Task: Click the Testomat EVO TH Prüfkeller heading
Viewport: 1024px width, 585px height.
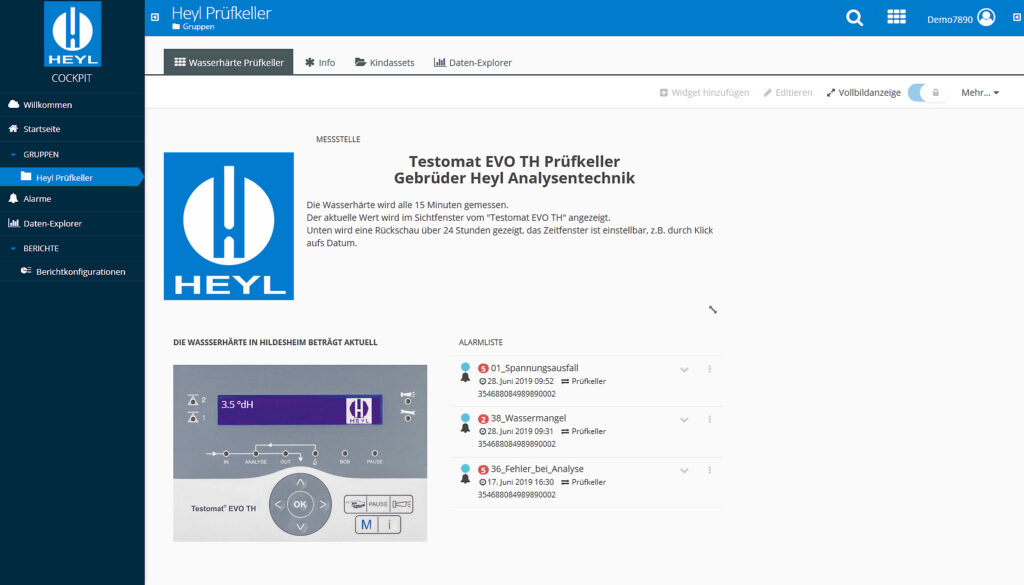Action: tap(514, 161)
